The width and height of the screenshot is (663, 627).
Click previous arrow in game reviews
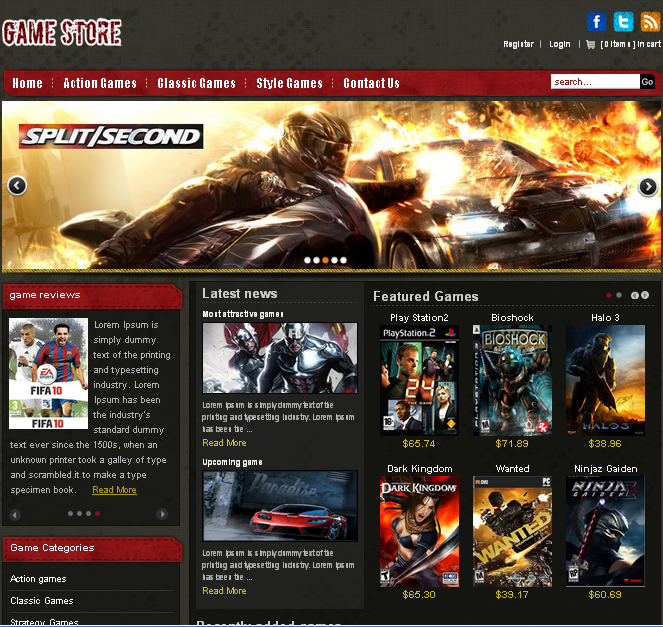pyautogui.click(x=15, y=515)
